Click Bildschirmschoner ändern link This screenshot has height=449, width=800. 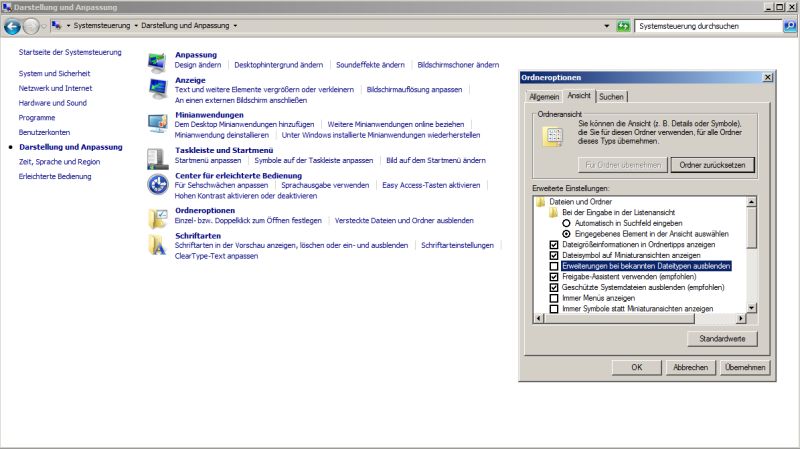click(458, 65)
